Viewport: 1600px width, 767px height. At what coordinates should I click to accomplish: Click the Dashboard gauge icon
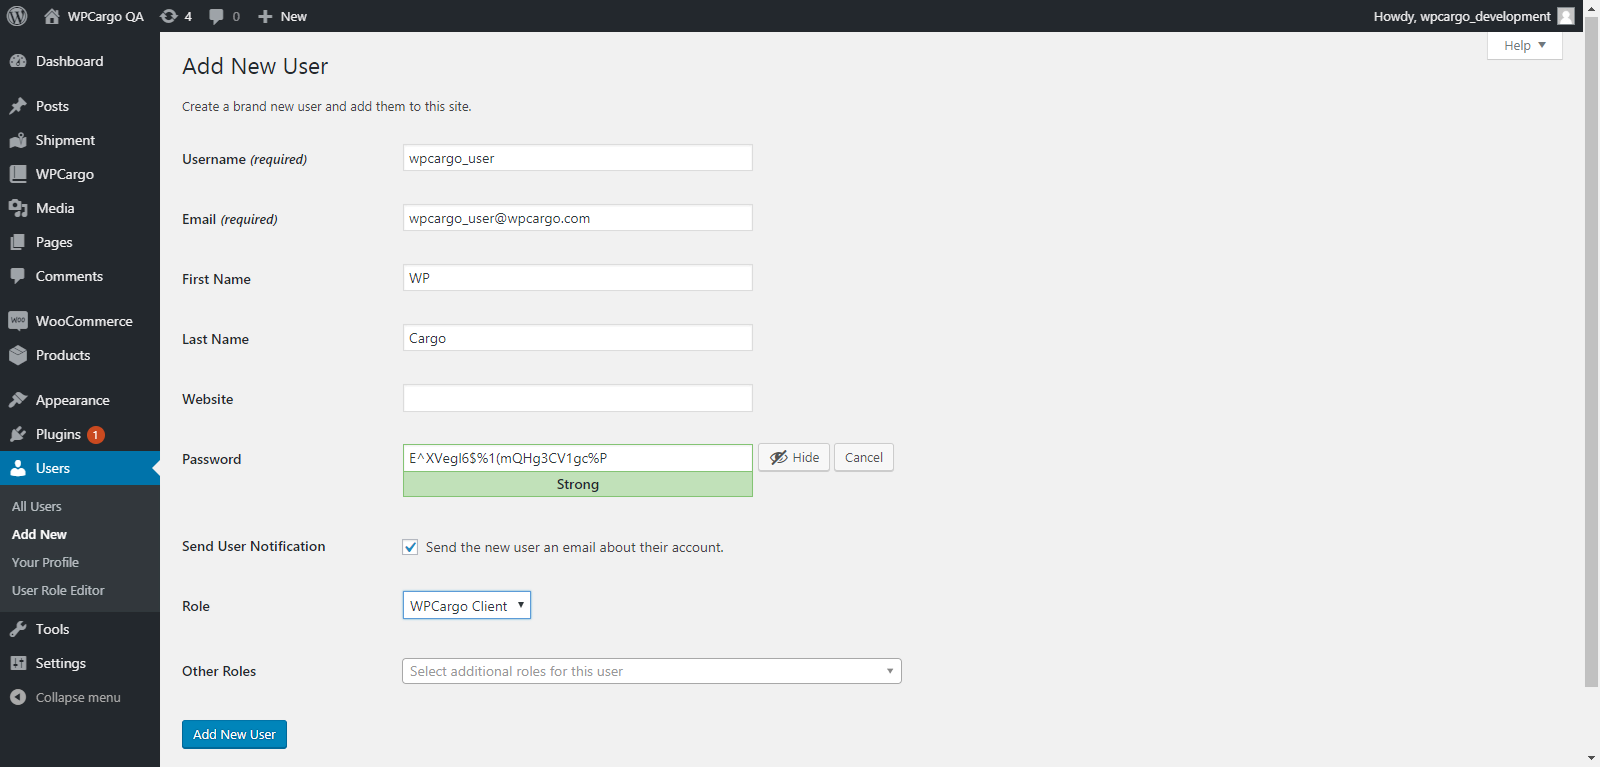point(18,61)
